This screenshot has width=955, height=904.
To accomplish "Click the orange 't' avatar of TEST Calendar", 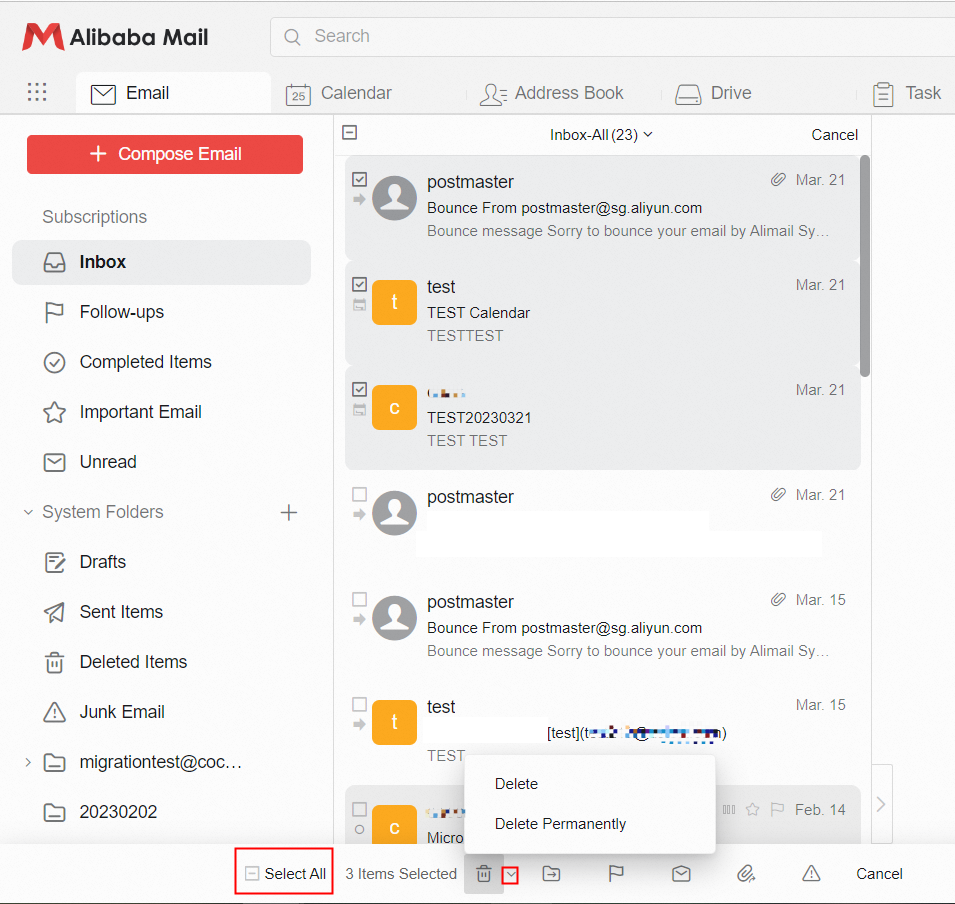I will coord(395,302).
